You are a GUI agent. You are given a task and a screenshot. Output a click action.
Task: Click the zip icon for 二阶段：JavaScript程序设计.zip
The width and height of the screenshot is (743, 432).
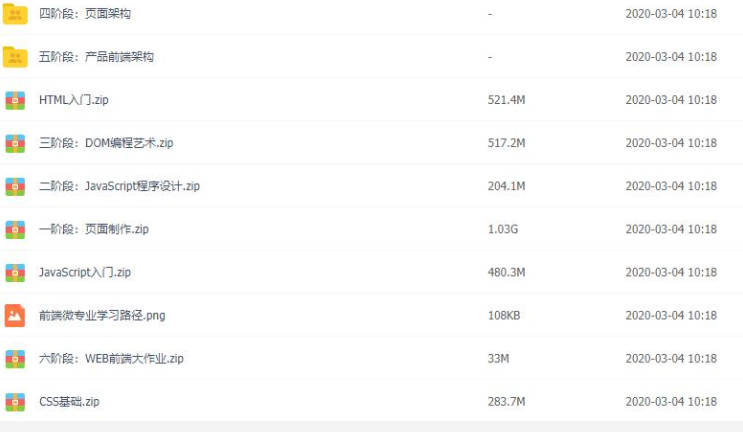15,186
